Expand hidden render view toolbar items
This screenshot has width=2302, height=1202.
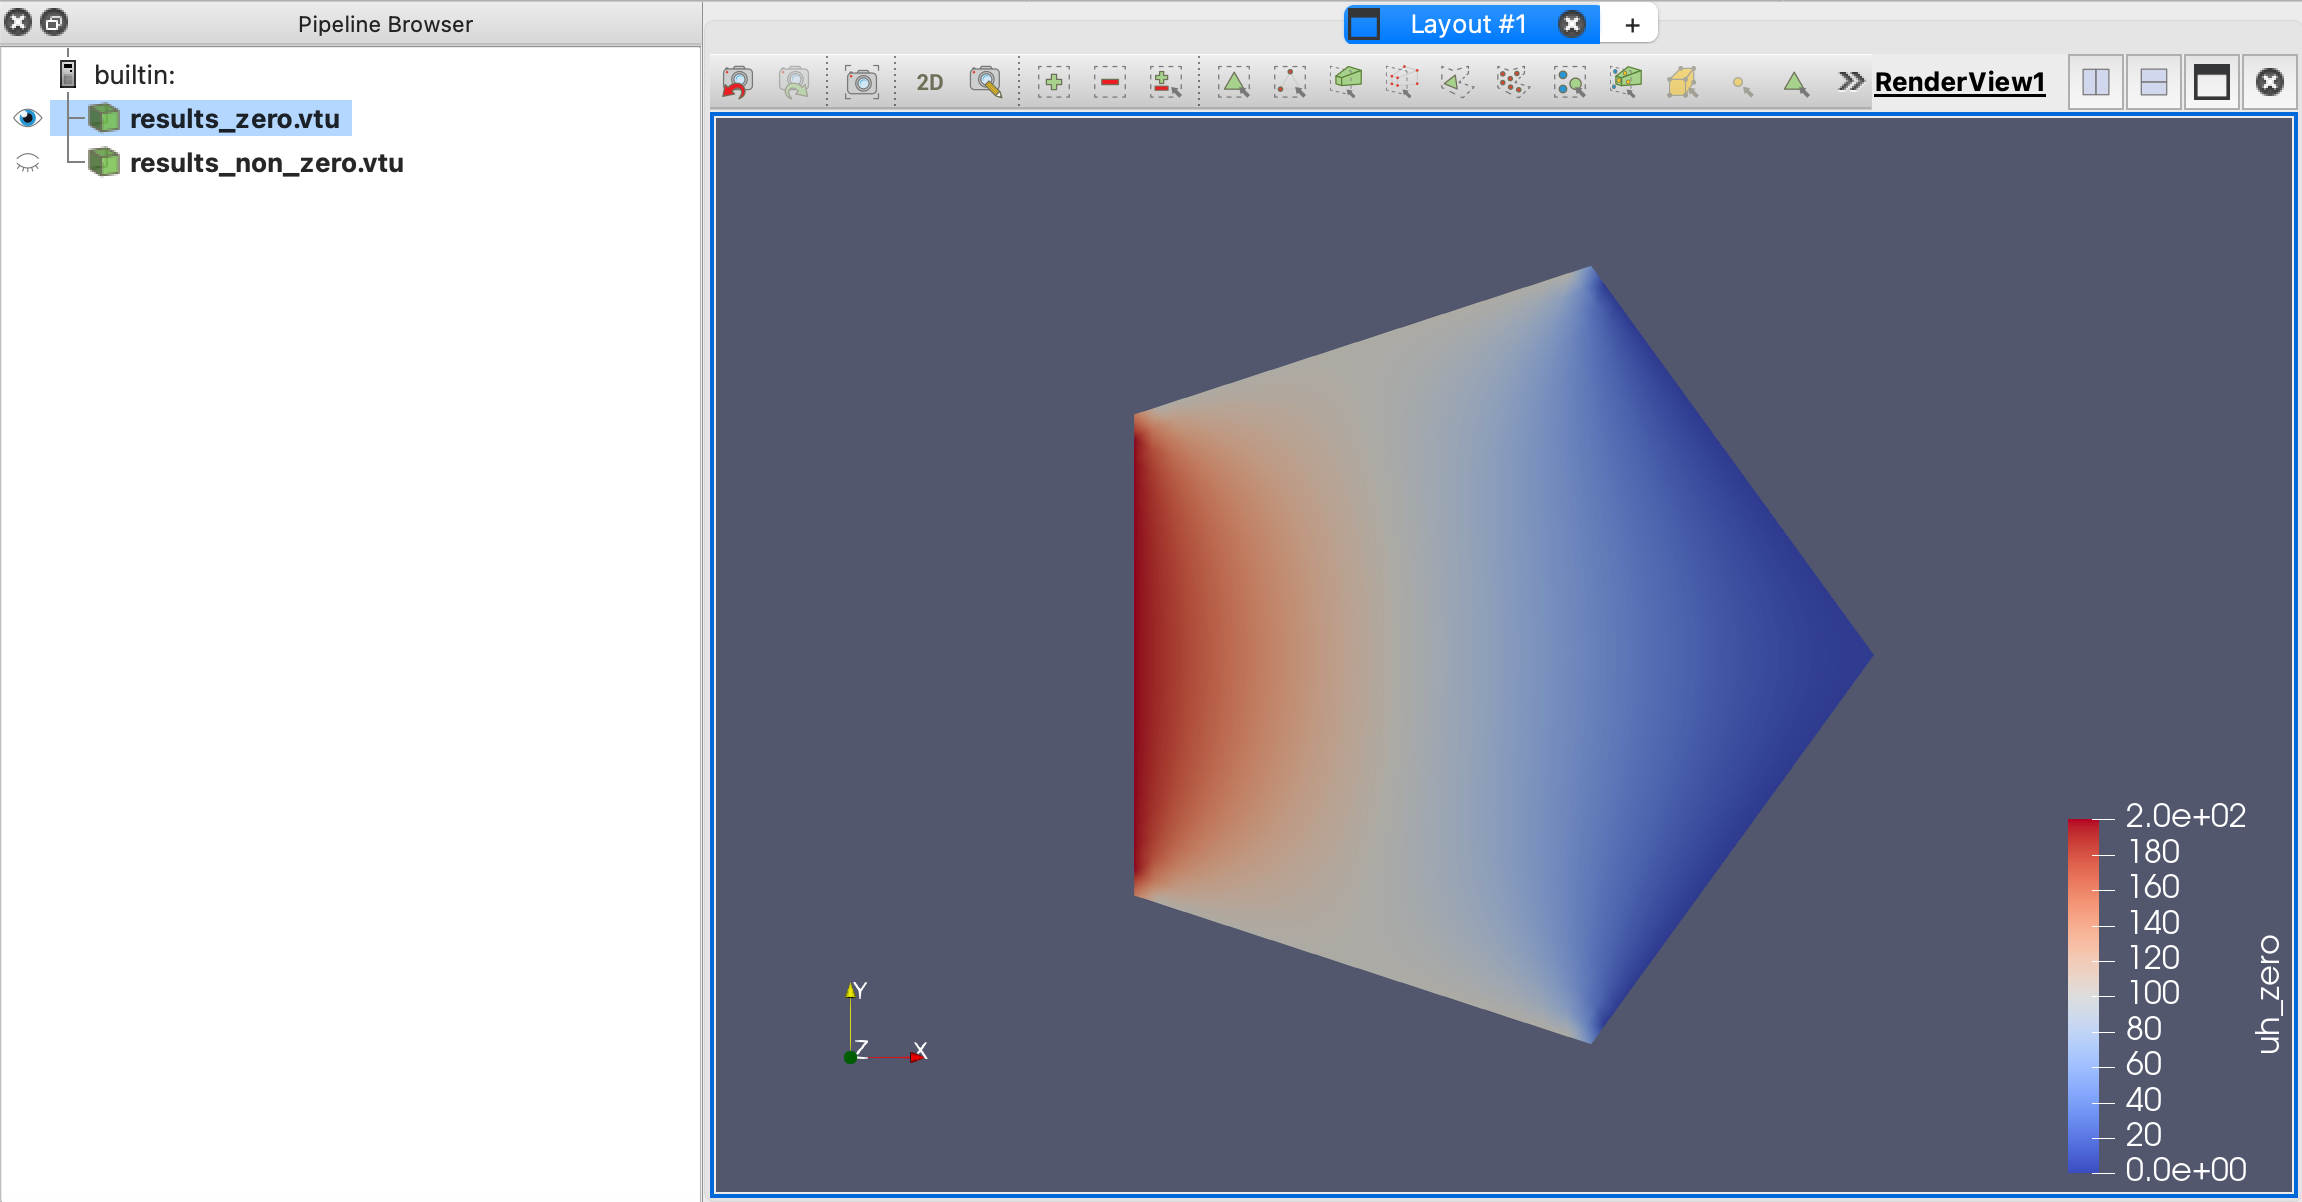click(1850, 82)
